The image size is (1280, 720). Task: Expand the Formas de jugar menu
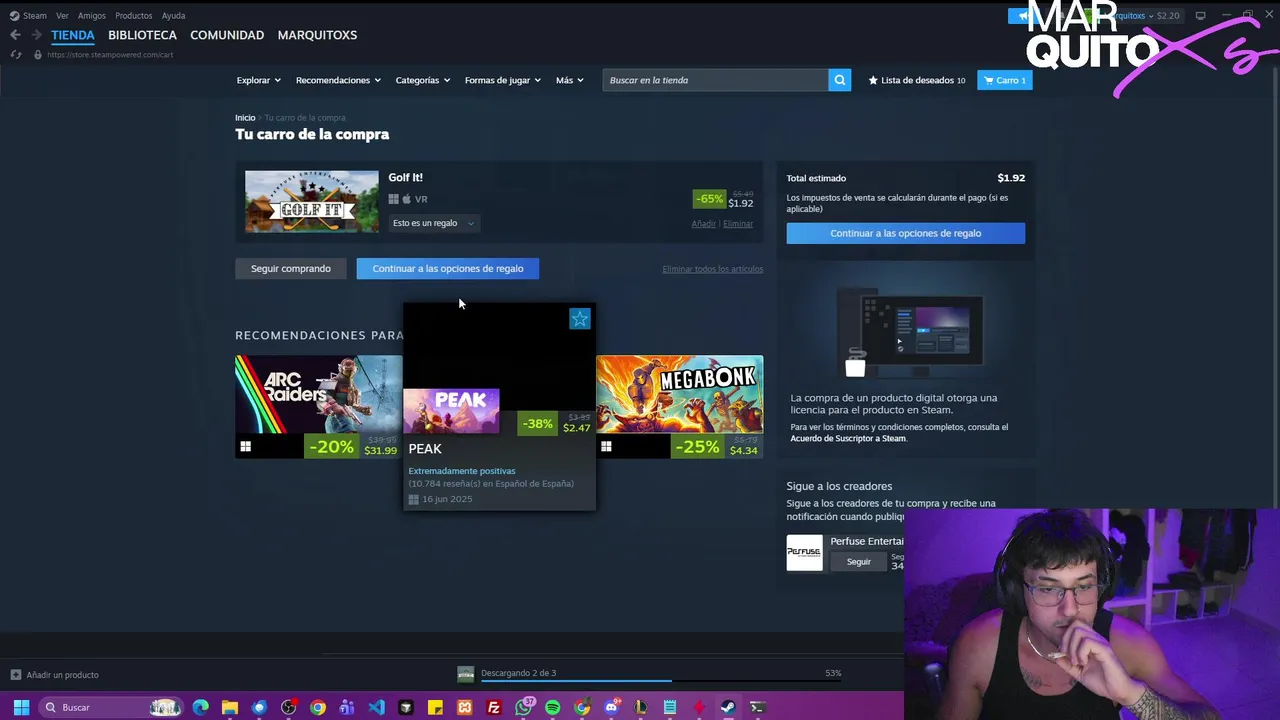point(502,80)
